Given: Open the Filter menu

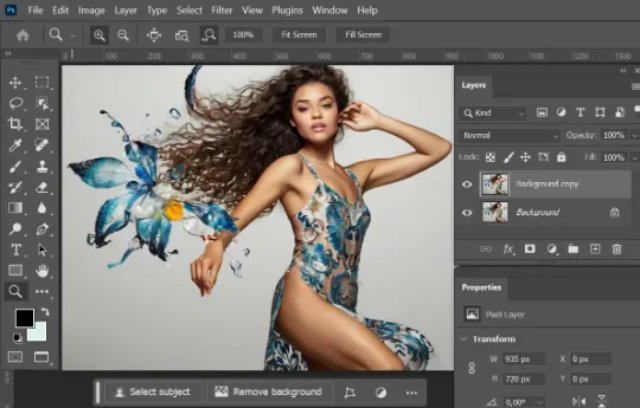Looking at the screenshot, I should tap(222, 11).
